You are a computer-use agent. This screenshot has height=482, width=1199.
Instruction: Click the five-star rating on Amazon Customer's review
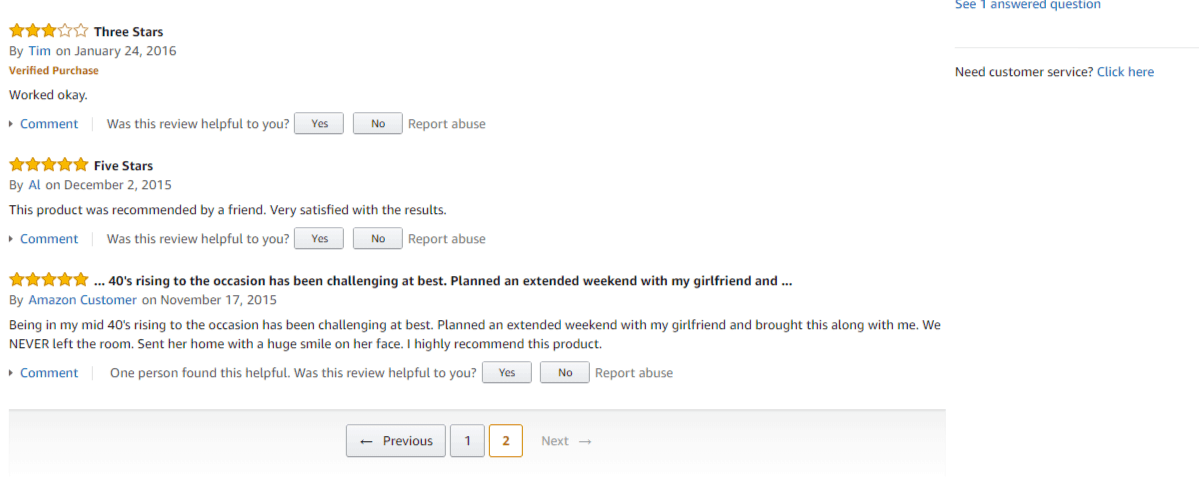[48, 279]
